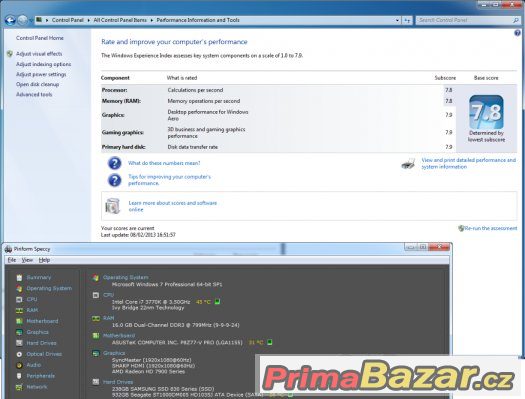
Task: Click the Processor row in the score table
Action: point(278,90)
